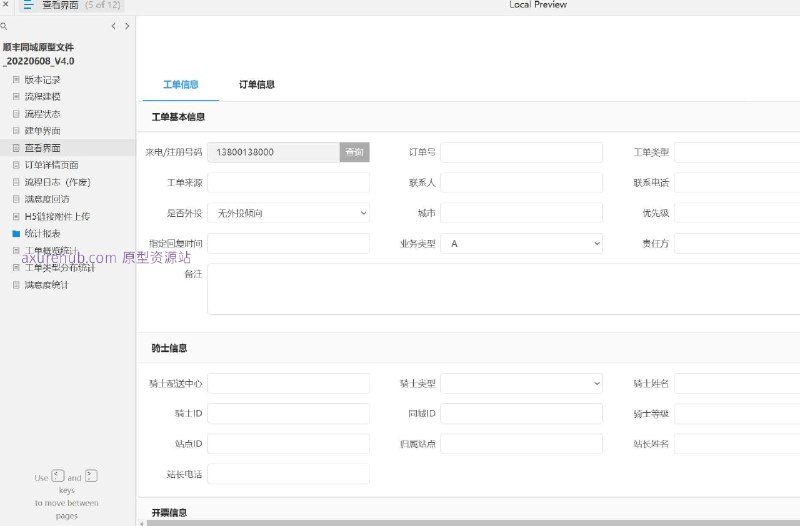This screenshot has height=526, width=800.
Task: Open the 流程日志 (作废) page
Action: pyautogui.click(x=58, y=182)
